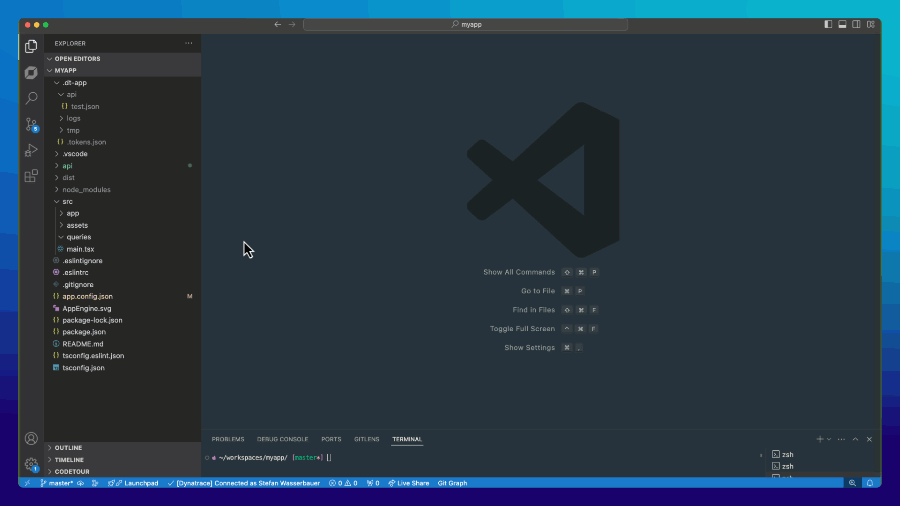Toggle the primary side bar visibility
The height and width of the screenshot is (506, 900).
click(828, 24)
